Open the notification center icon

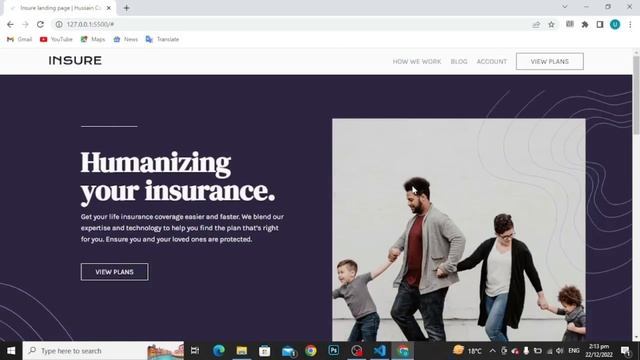point(626,351)
